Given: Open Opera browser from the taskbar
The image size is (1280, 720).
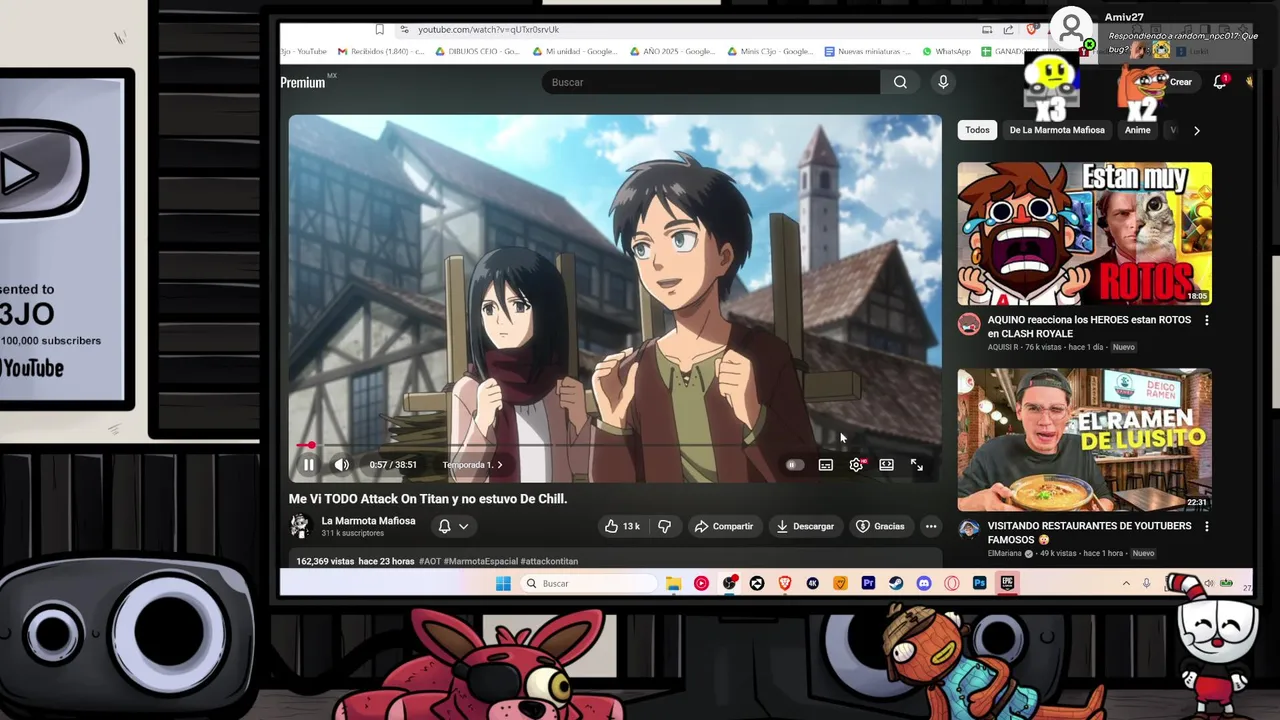Looking at the screenshot, I should (952, 584).
